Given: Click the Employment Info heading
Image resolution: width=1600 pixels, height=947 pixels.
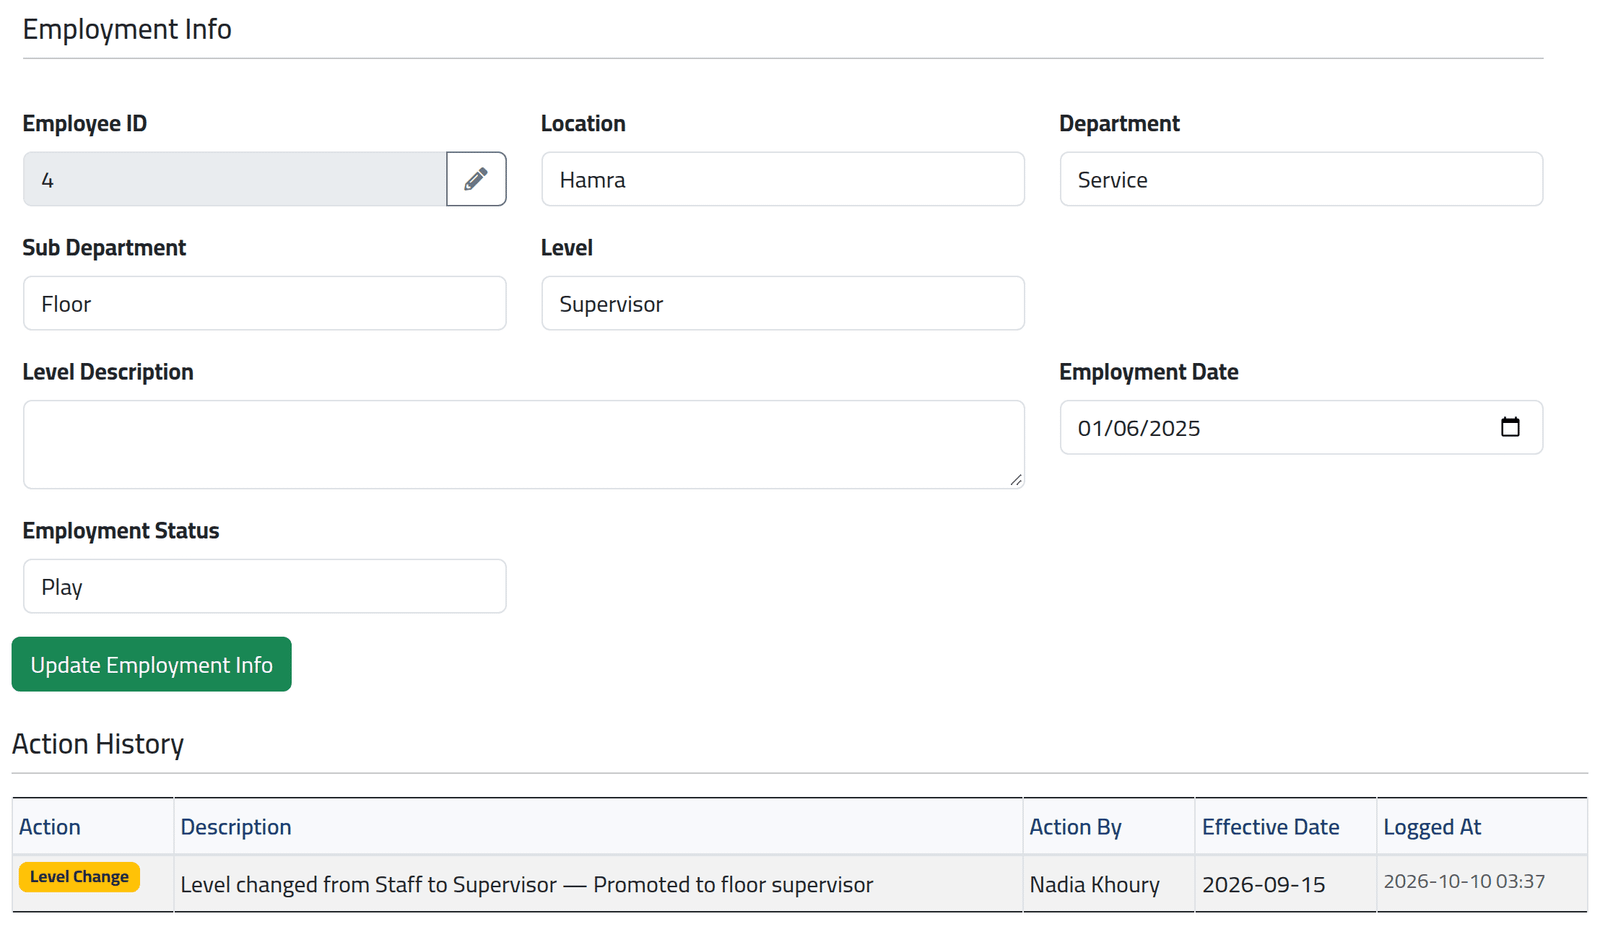Looking at the screenshot, I should point(127,29).
